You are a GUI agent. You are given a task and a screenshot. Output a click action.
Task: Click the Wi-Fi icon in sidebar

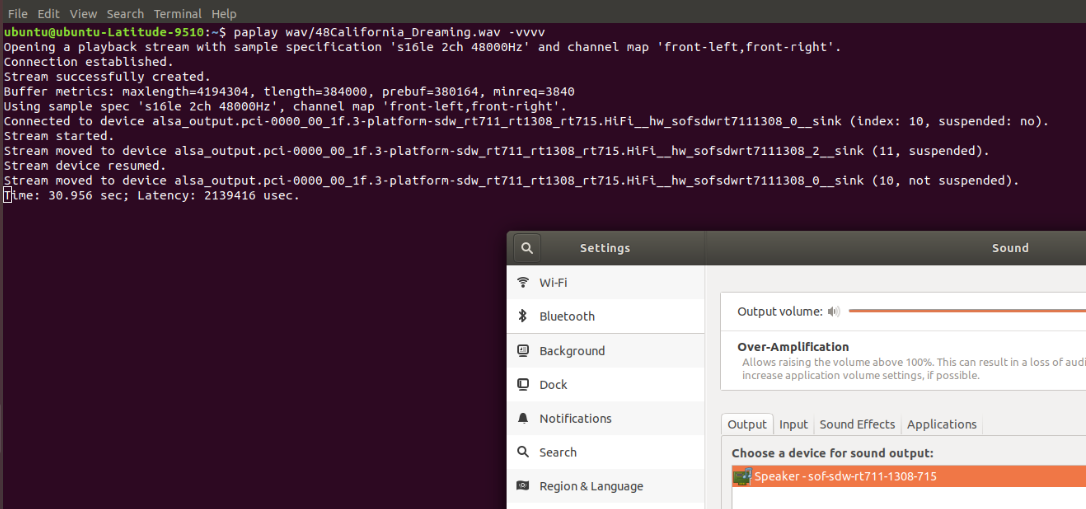tap(524, 283)
